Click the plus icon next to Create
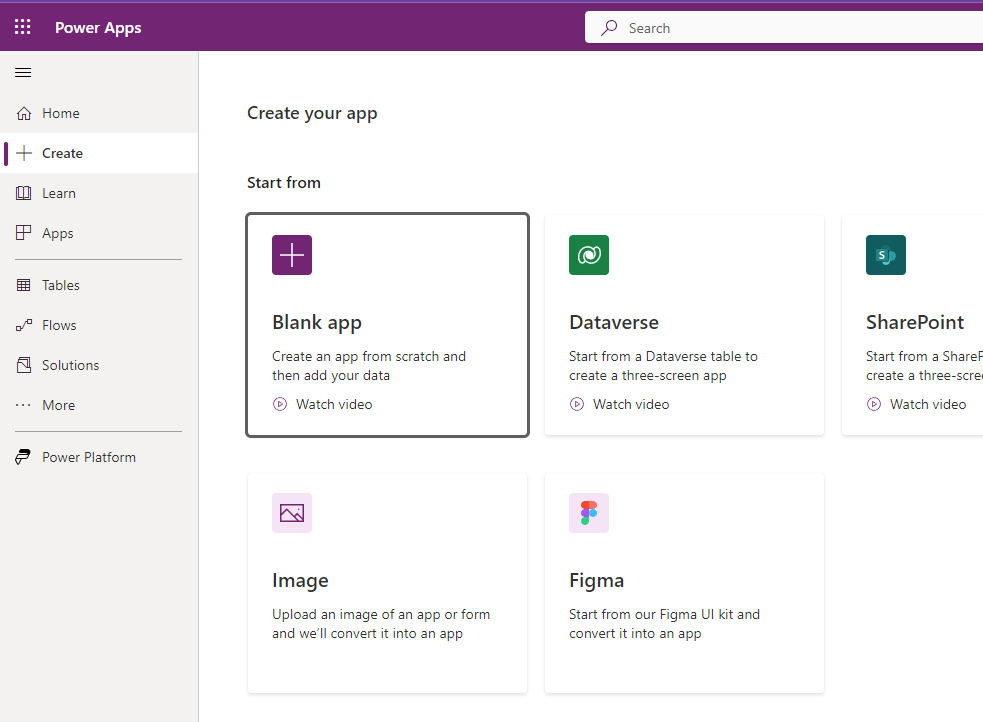Screen dimensions: 983x722 [x=24, y=153]
